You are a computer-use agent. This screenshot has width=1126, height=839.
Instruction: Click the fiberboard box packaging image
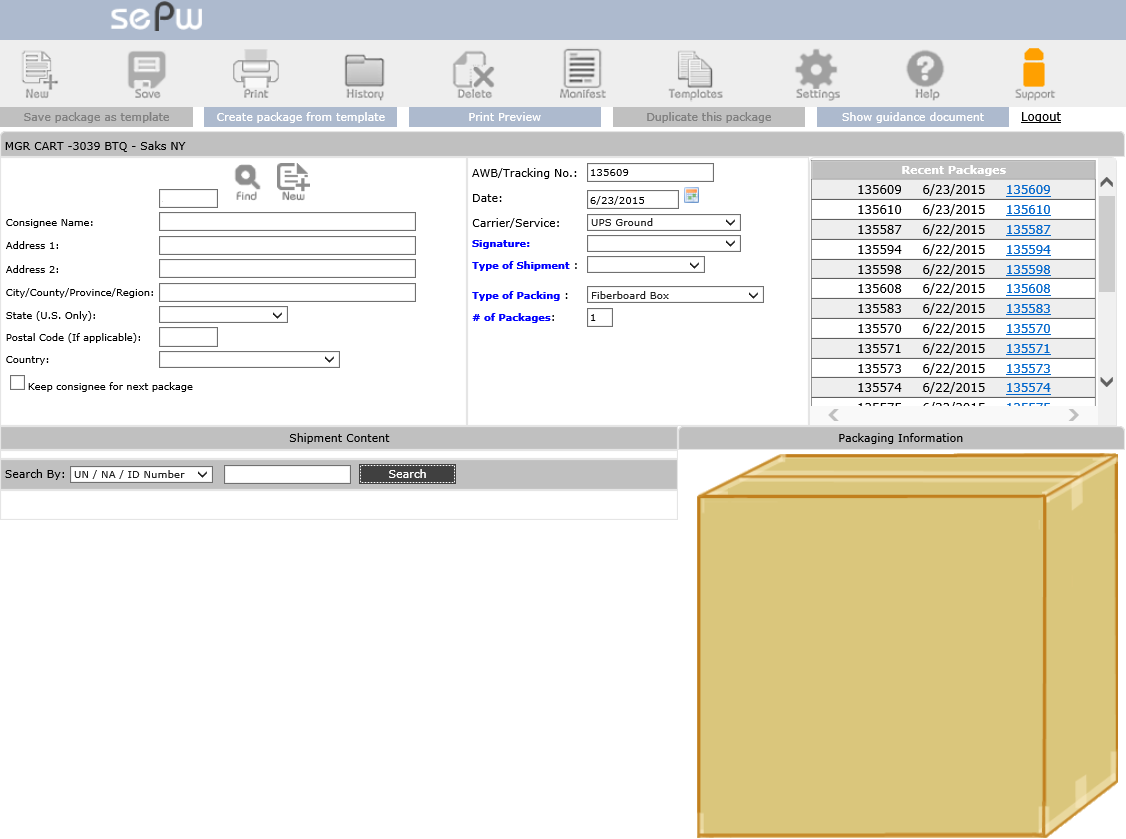pyautogui.click(x=908, y=645)
